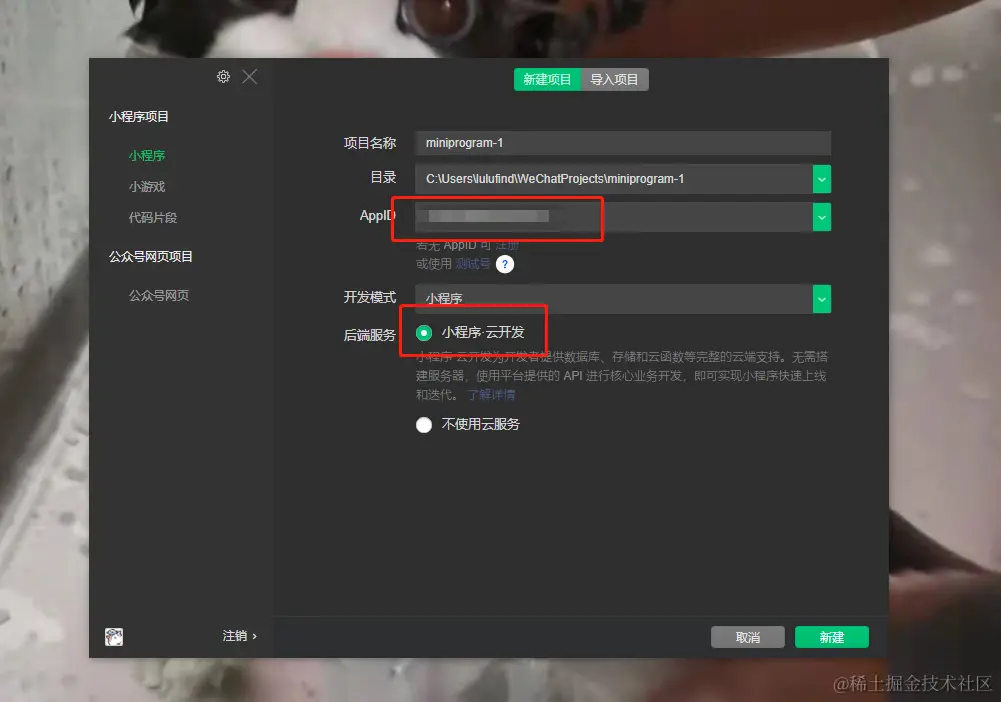Open the 了解详情 link

(x=491, y=395)
